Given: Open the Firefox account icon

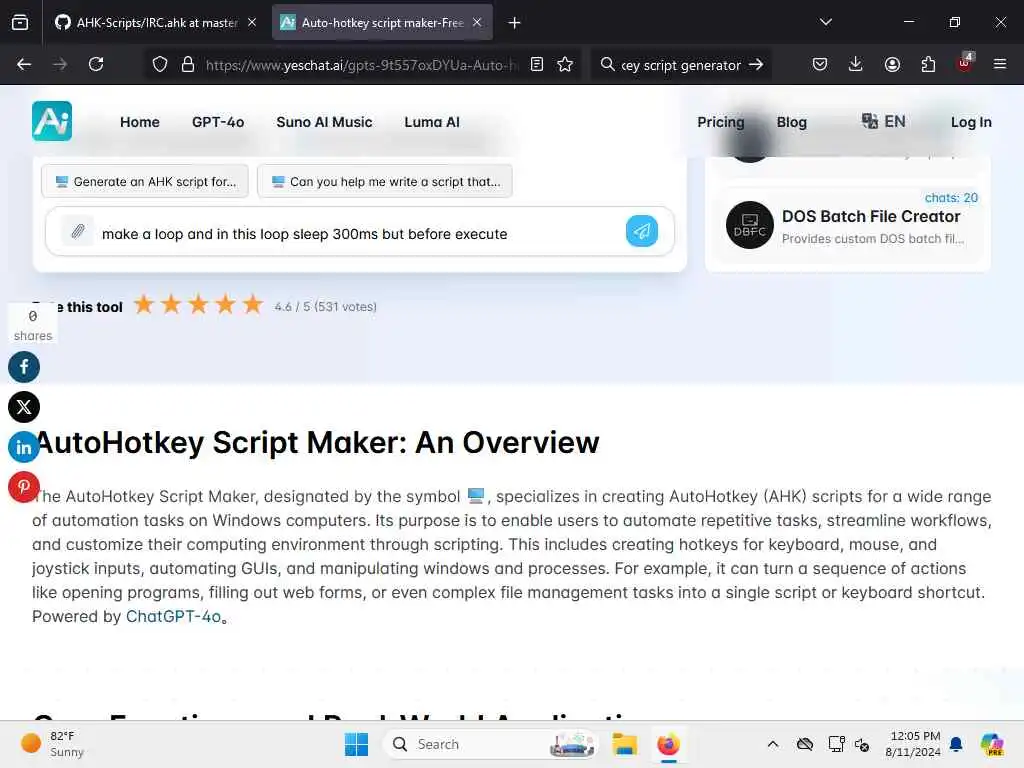Looking at the screenshot, I should coord(892,65).
